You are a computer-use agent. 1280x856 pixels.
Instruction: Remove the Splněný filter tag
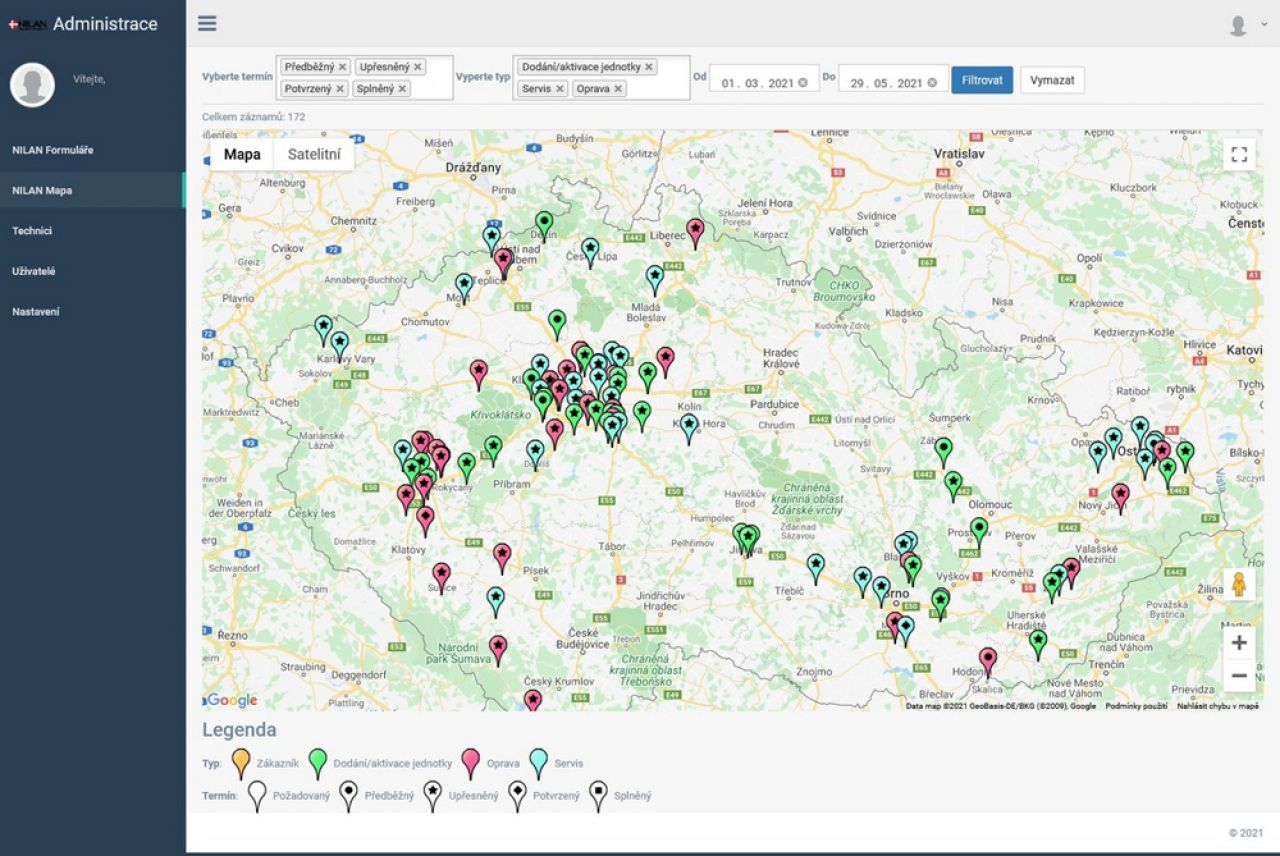coord(402,89)
